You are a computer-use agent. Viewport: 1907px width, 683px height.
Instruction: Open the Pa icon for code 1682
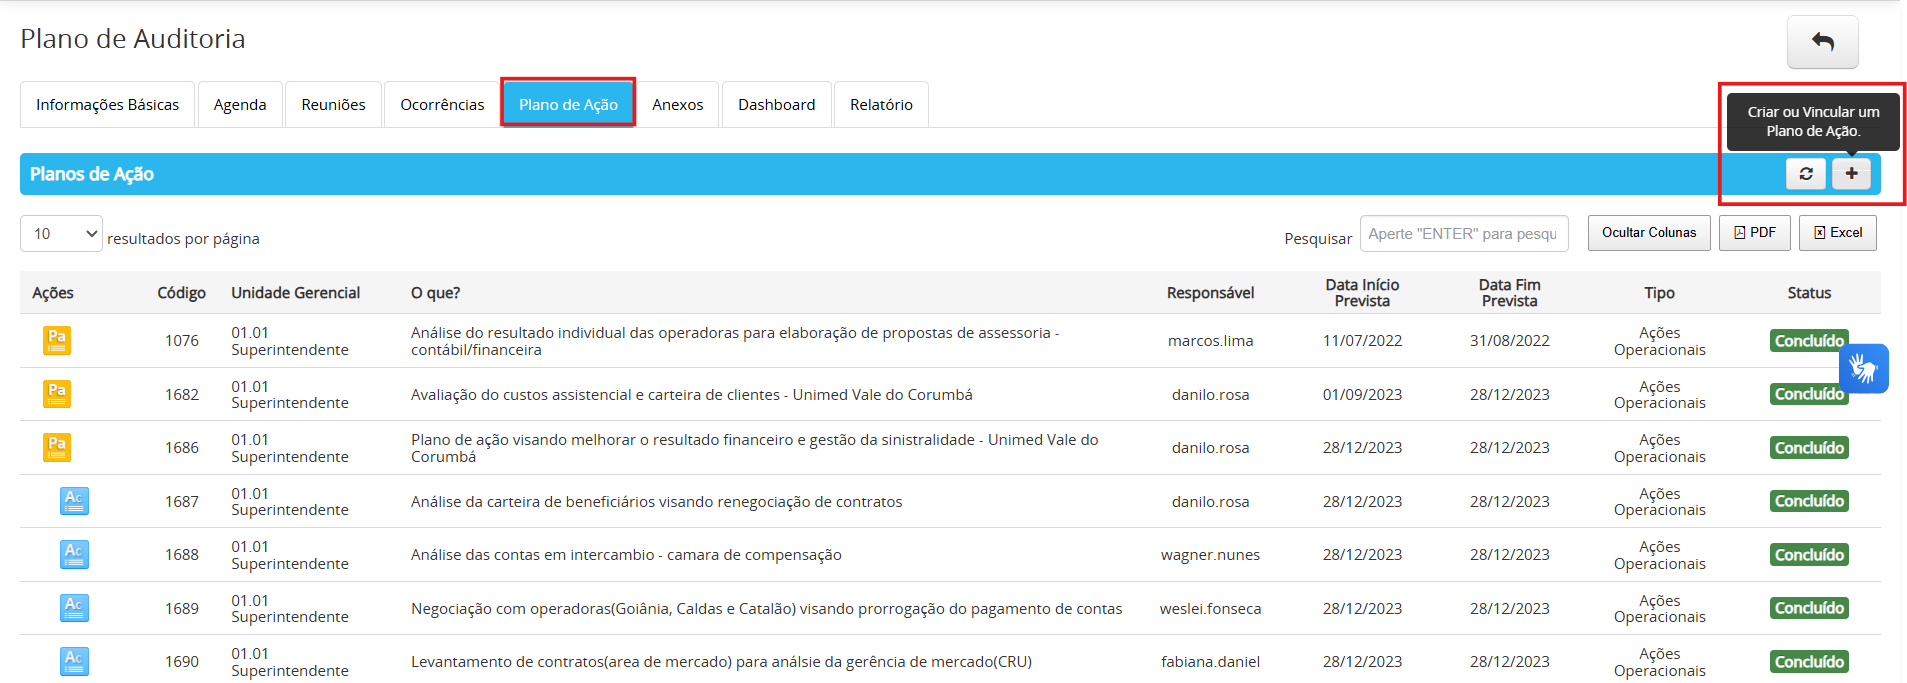[x=57, y=394]
